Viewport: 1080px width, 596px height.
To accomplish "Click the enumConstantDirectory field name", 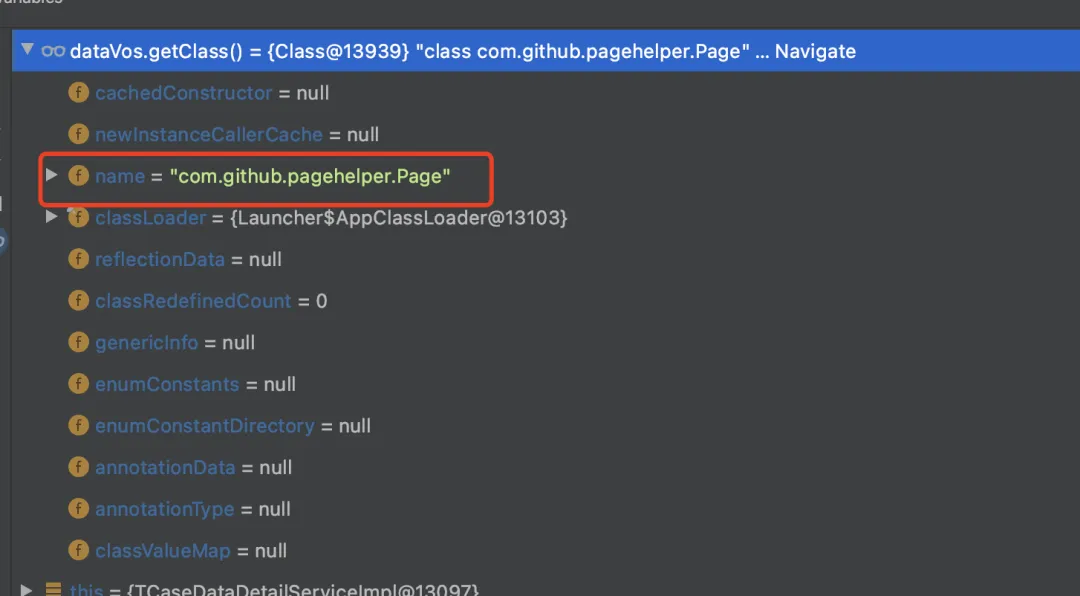I will (205, 425).
